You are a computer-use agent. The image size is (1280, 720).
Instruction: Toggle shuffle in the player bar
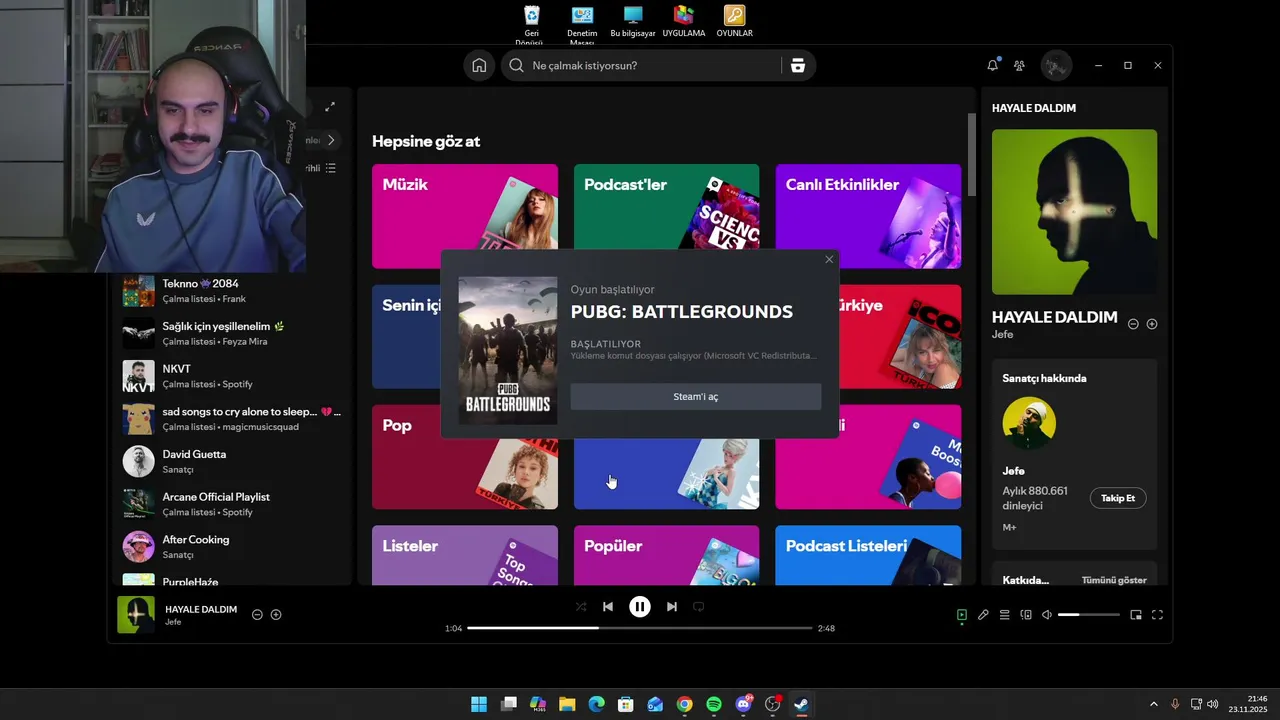(581, 606)
